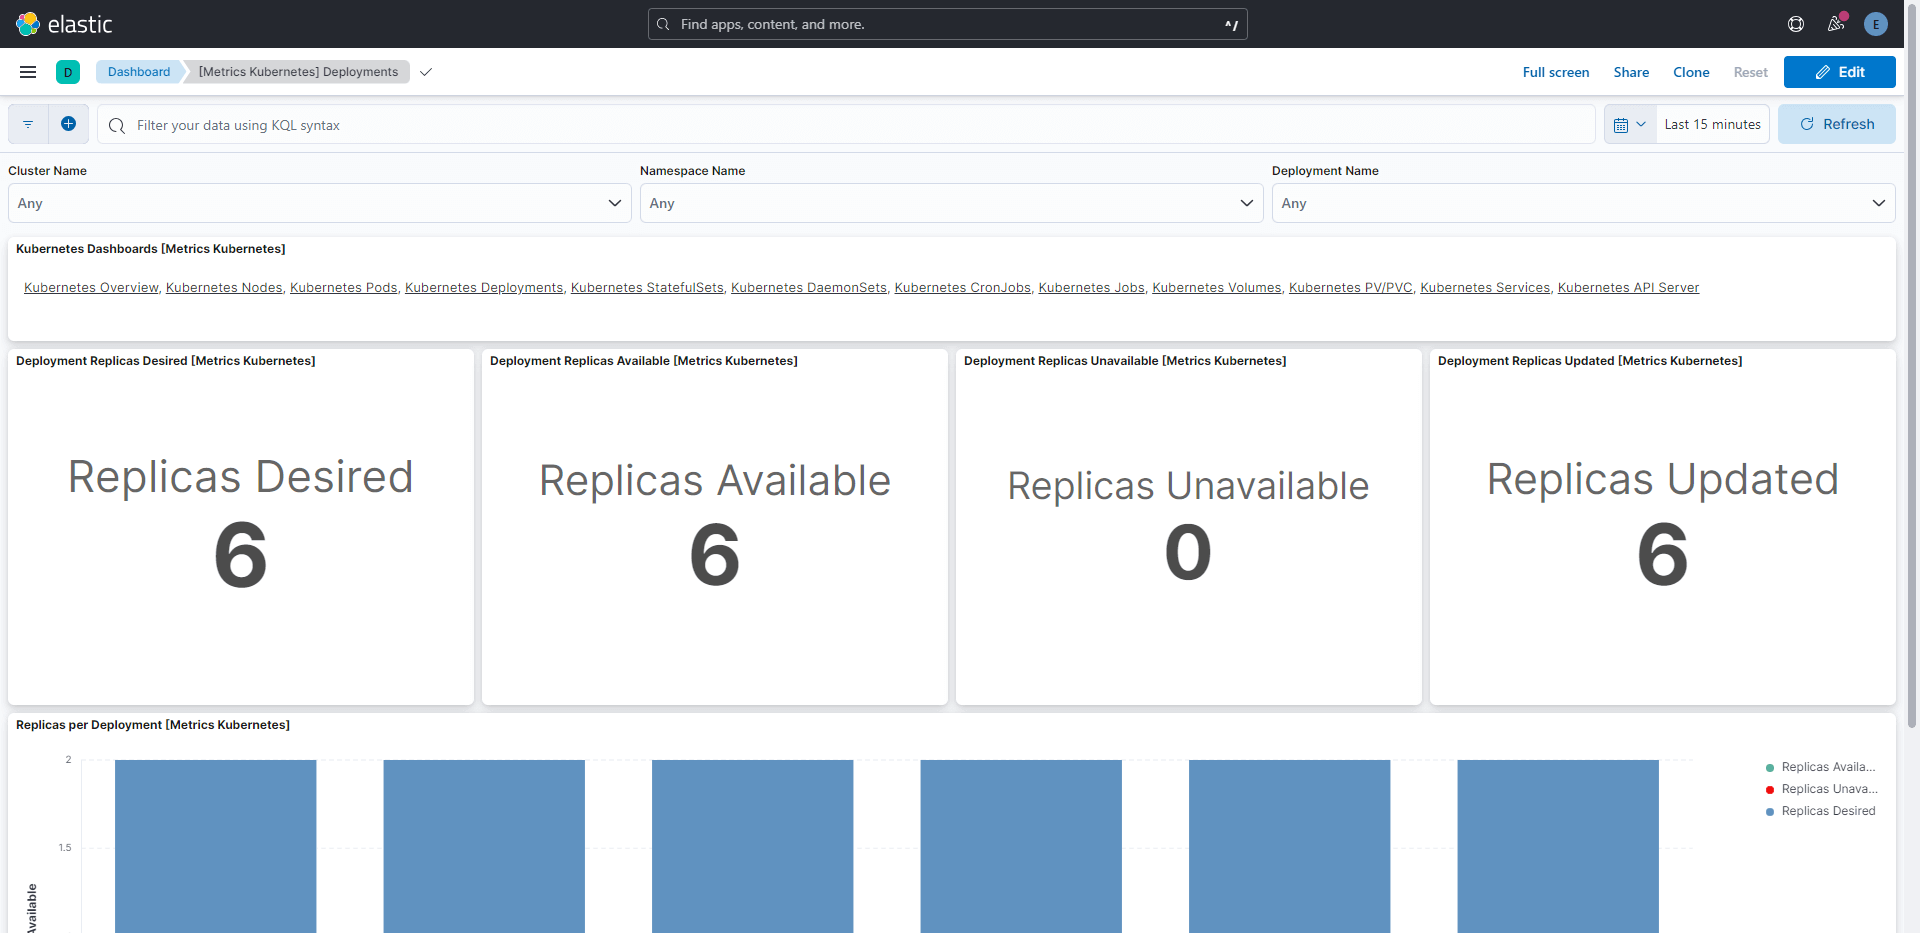Toggle Replicas Available legend color dot
Screen dimensions: 1920x933
pyautogui.click(x=1770, y=768)
